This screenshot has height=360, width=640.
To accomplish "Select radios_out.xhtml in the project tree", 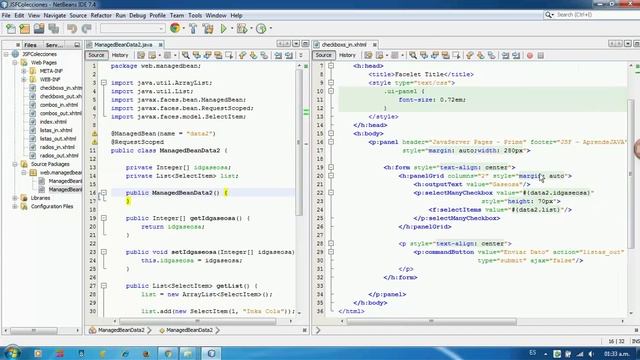I will pos(59,156).
